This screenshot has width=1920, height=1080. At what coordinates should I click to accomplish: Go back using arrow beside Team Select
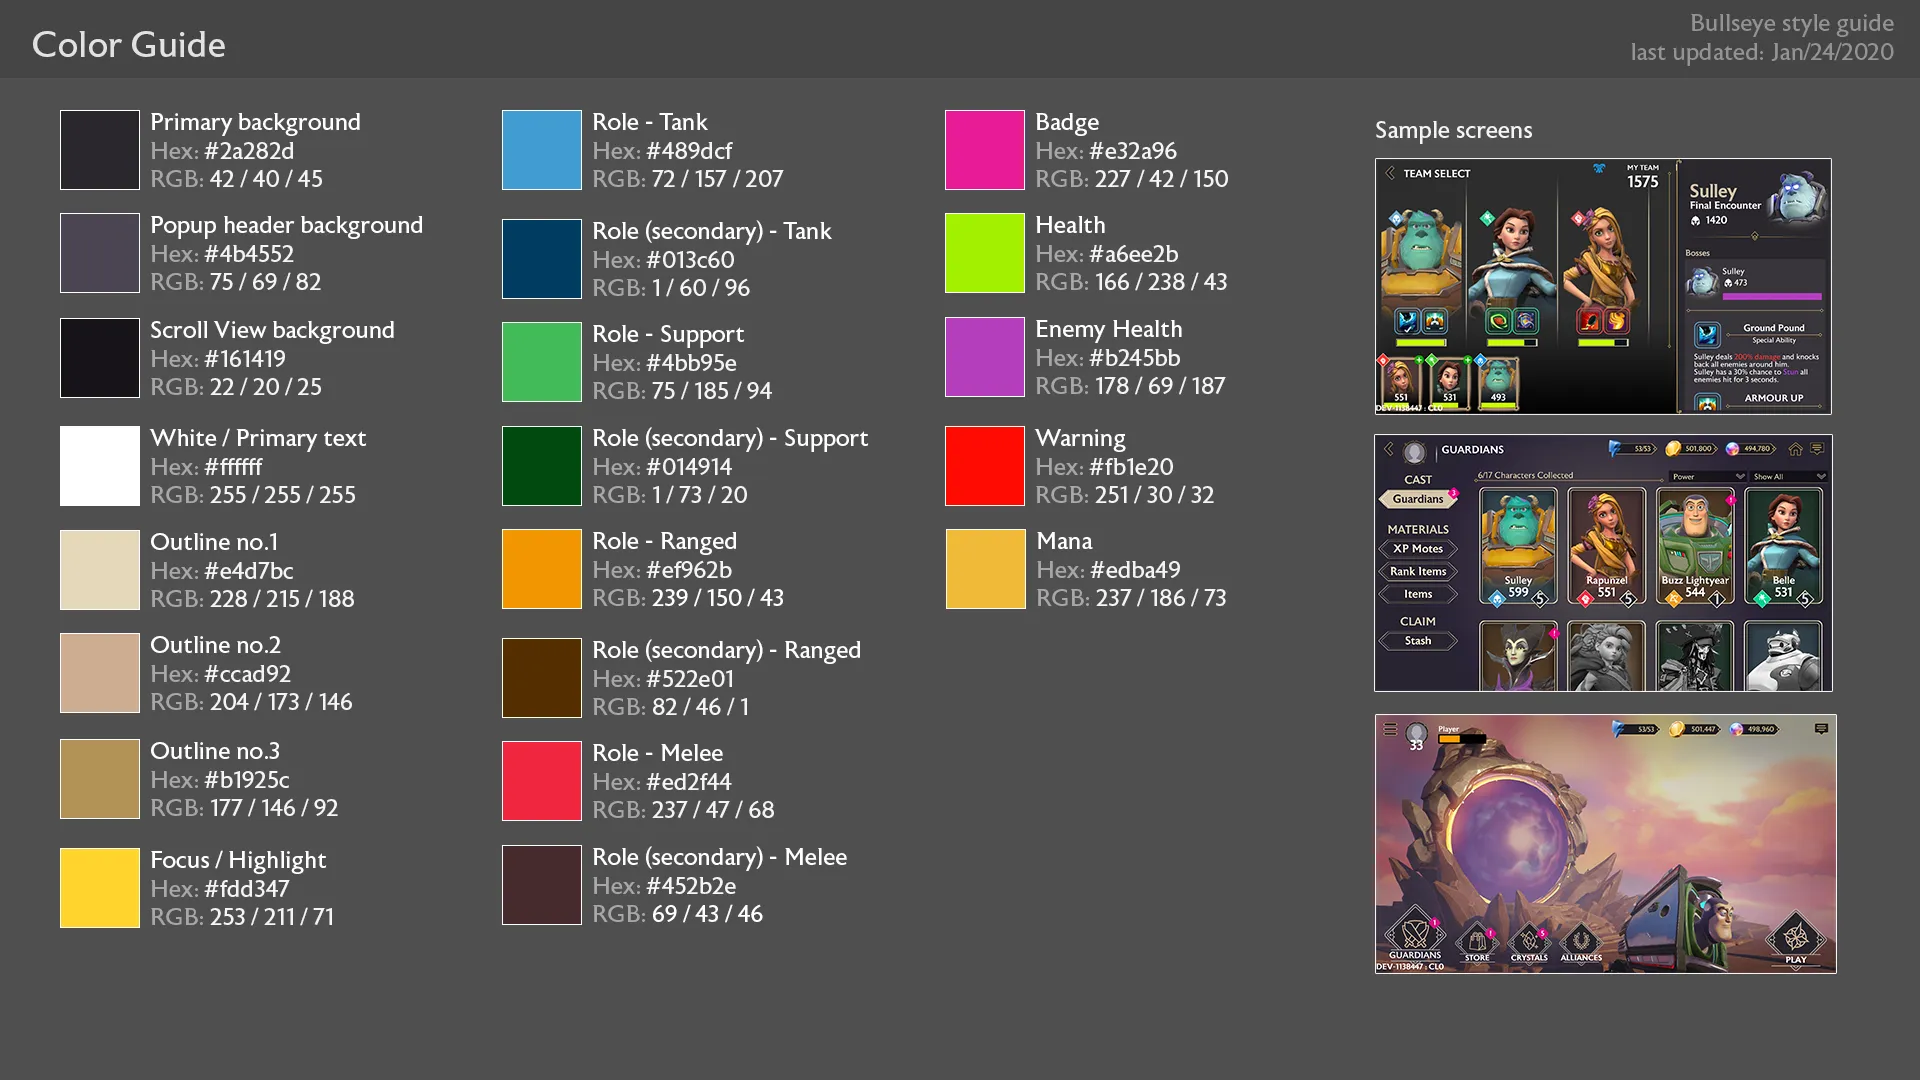[x=1390, y=173]
